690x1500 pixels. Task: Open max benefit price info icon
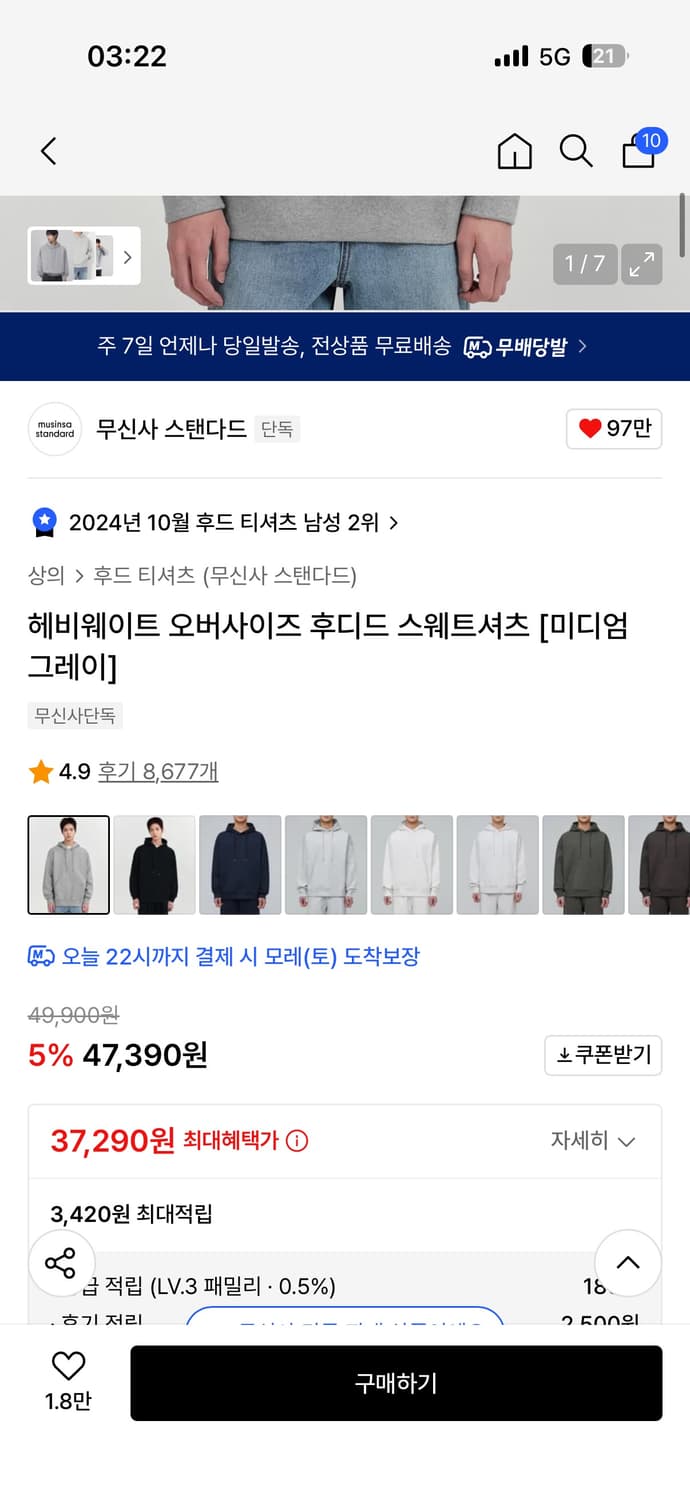tap(297, 1141)
